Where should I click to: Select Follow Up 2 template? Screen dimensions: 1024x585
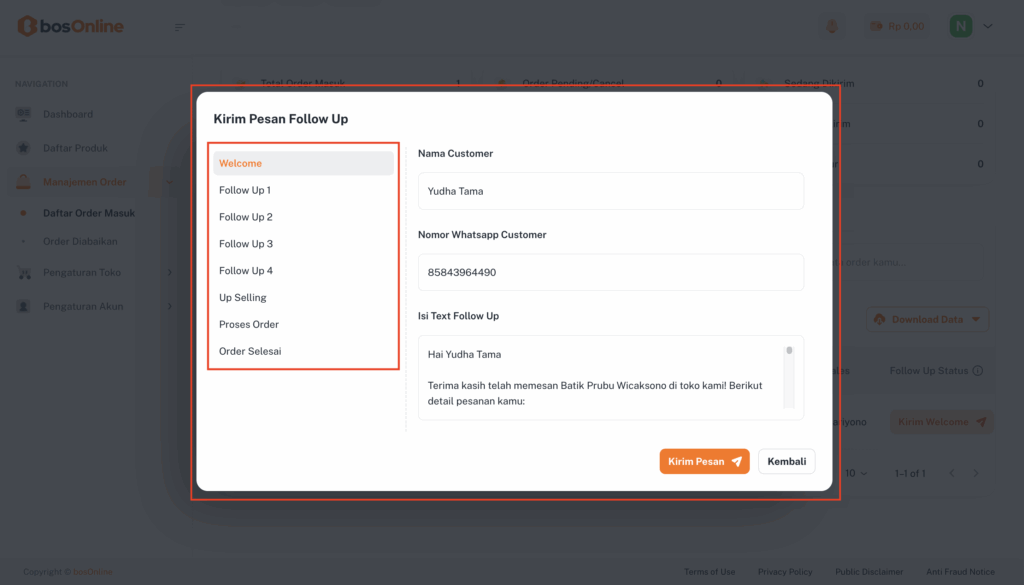(x=246, y=217)
